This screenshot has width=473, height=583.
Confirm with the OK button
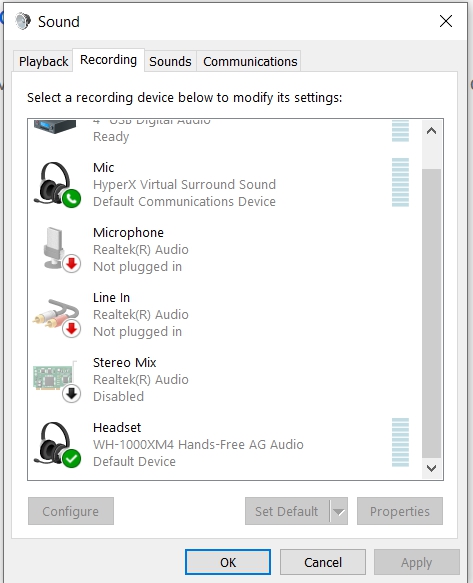coord(228,562)
